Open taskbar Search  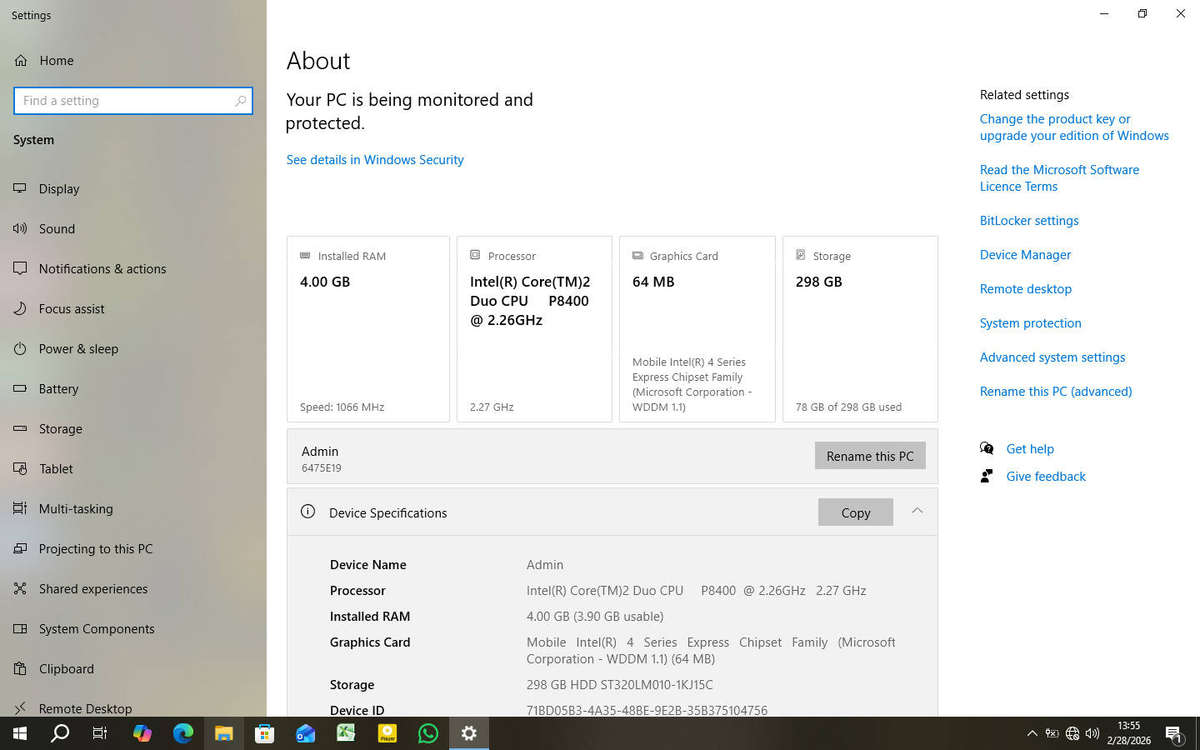coord(60,733)
